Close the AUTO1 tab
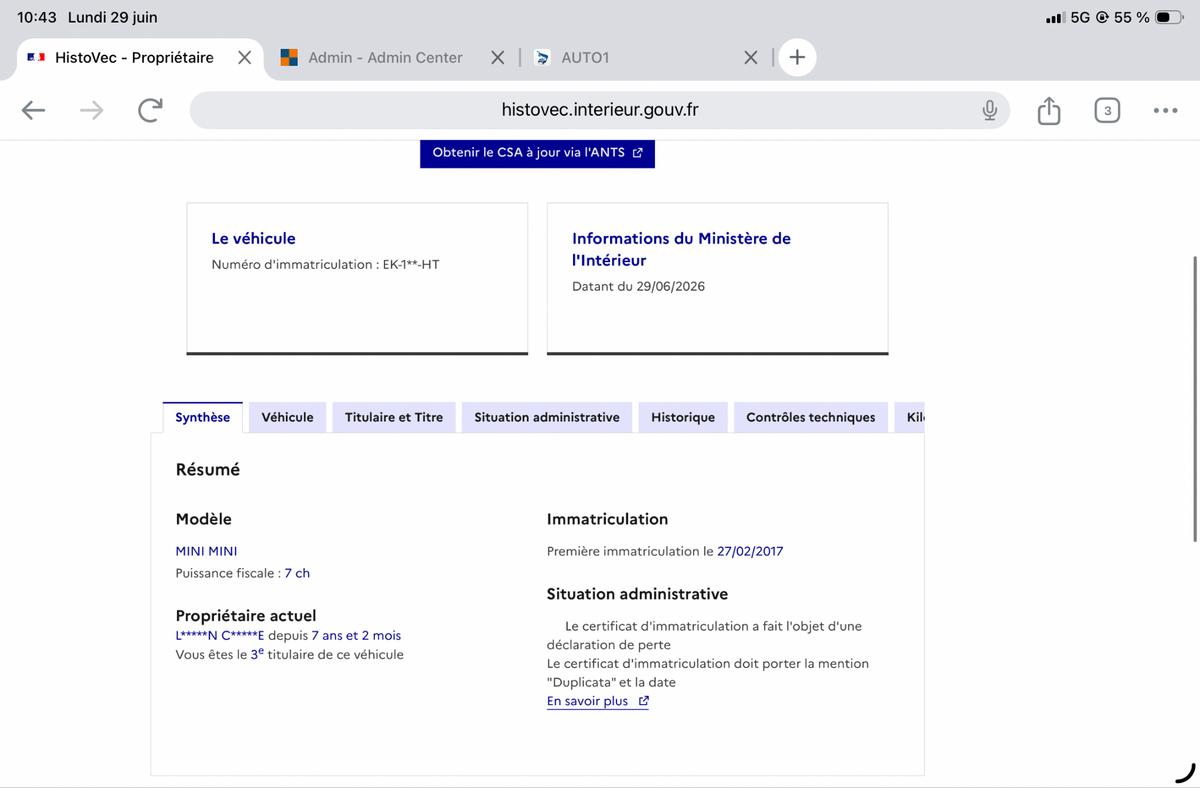 tap(751, 58)
